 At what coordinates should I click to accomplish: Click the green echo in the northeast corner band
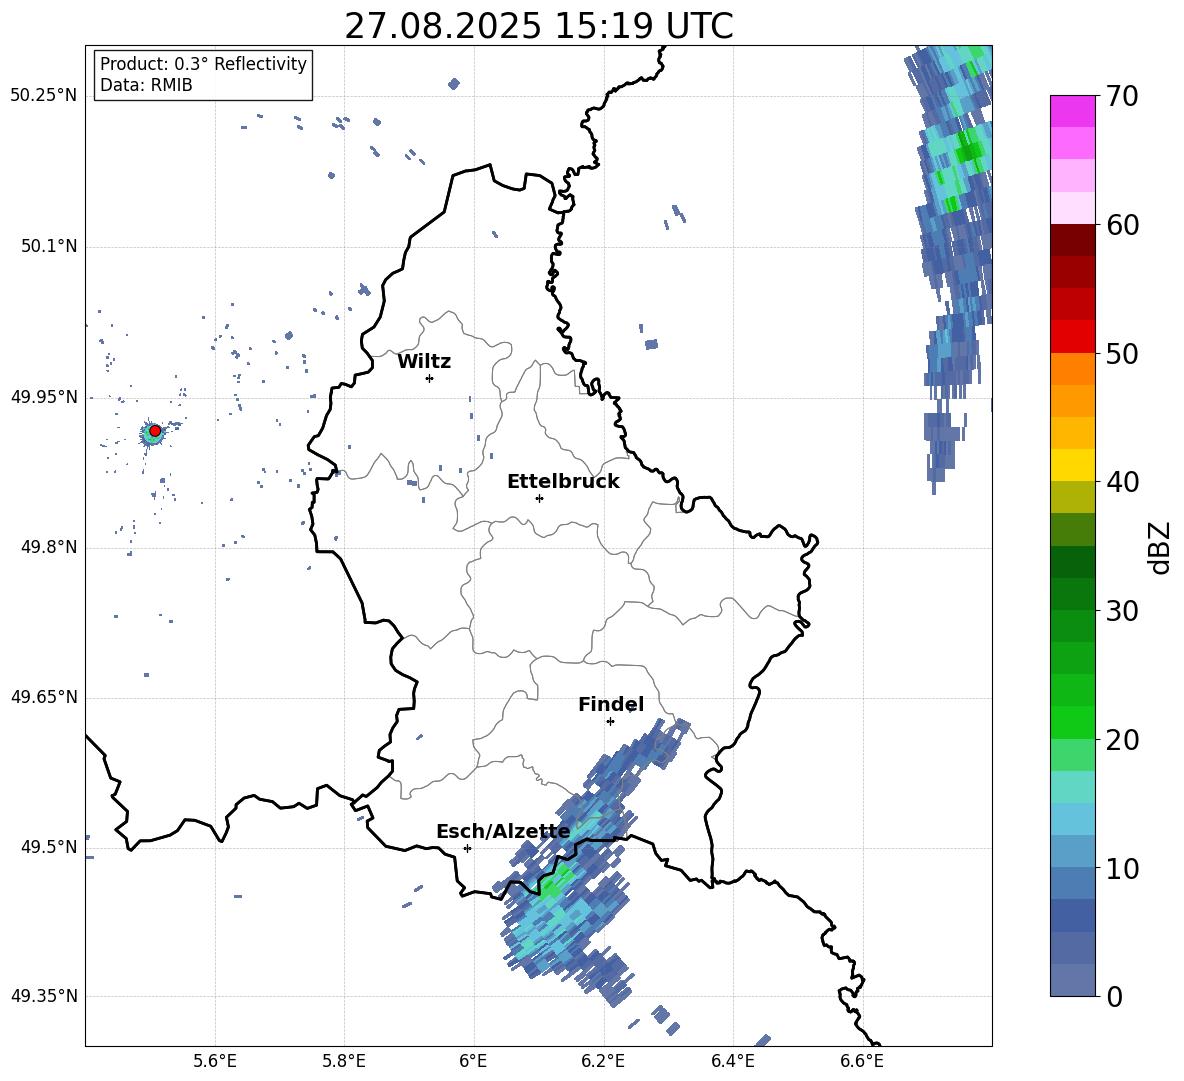click(968, 149)
